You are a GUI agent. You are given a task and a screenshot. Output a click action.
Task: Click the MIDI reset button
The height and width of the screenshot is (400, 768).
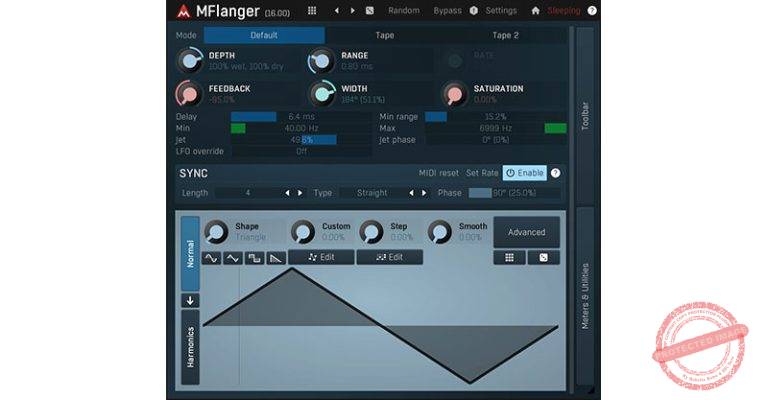(438, 173)
